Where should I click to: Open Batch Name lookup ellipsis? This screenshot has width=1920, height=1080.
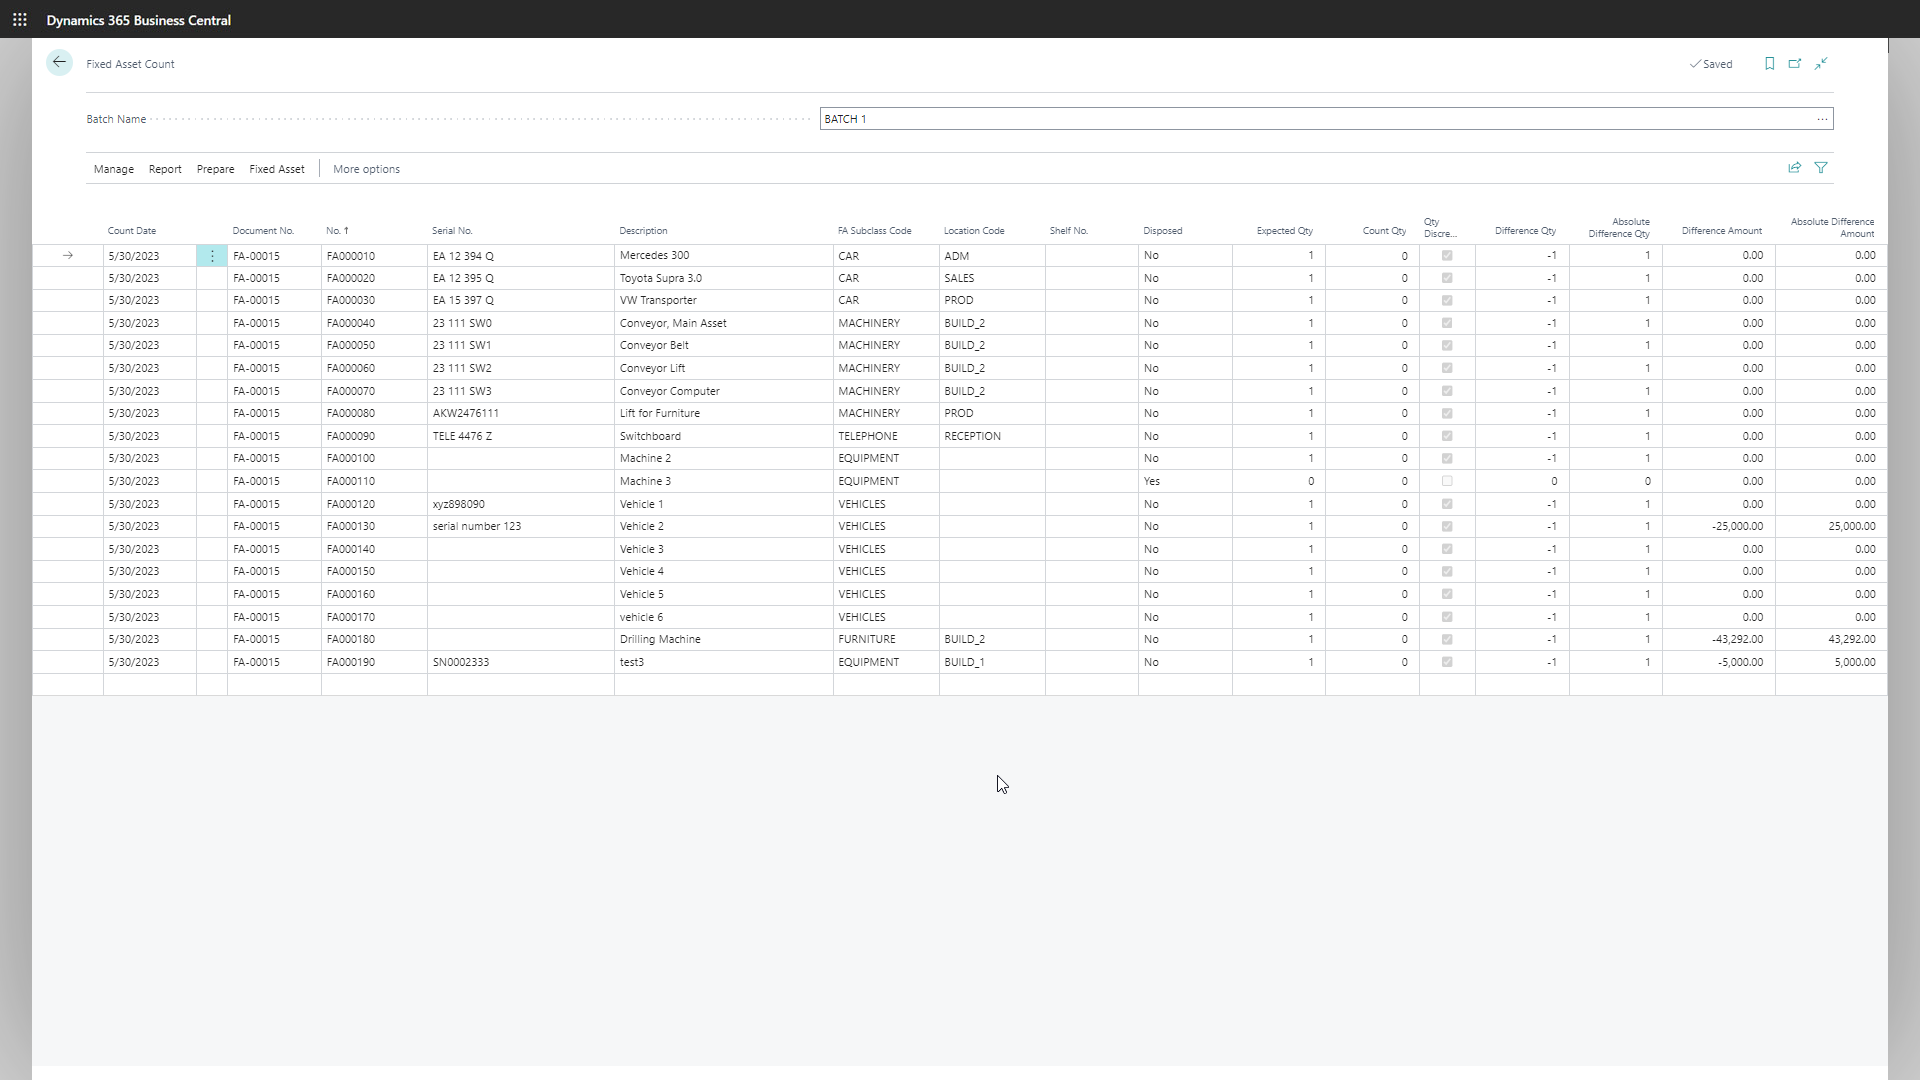(1822, 119)
